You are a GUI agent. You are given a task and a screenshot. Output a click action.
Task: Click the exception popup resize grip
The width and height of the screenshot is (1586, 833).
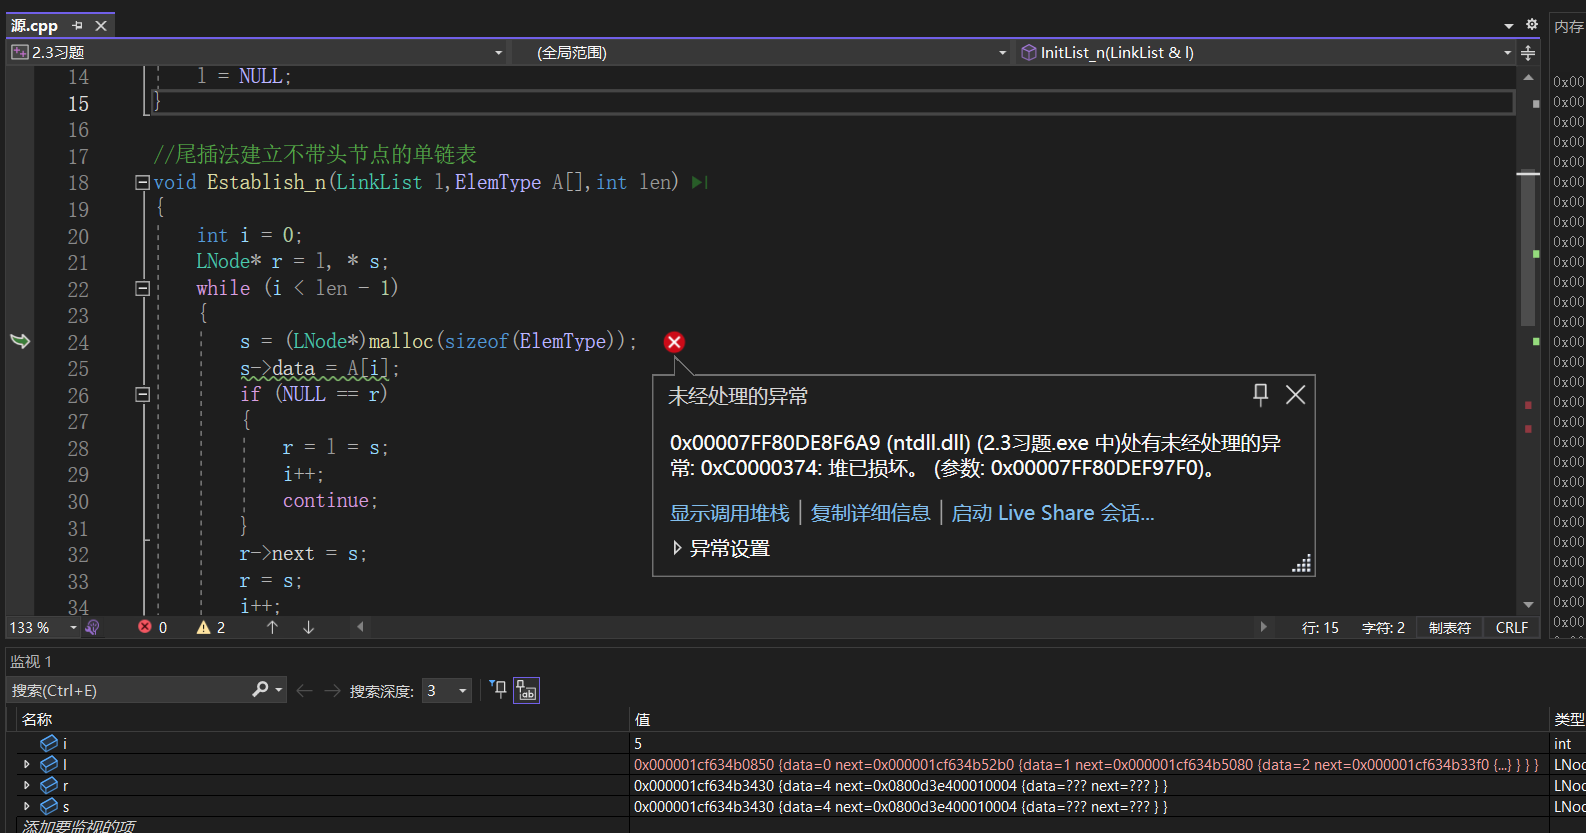click(1302, 564)
